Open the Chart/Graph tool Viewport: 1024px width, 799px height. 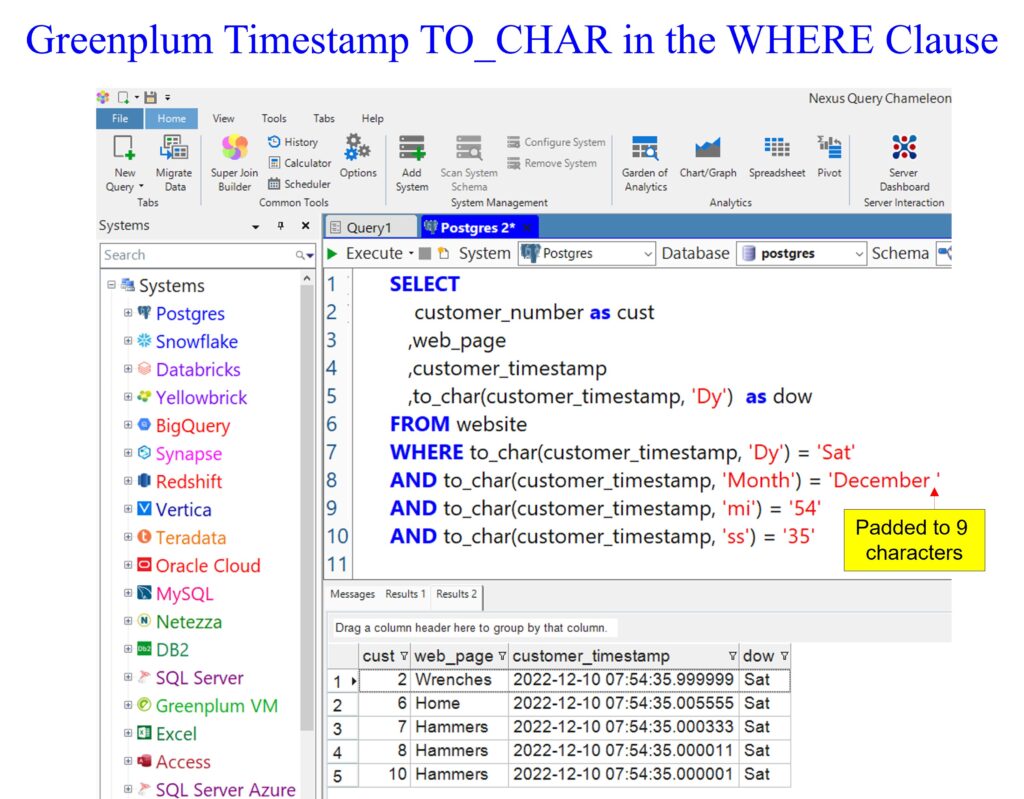click(x=708, y=150)
